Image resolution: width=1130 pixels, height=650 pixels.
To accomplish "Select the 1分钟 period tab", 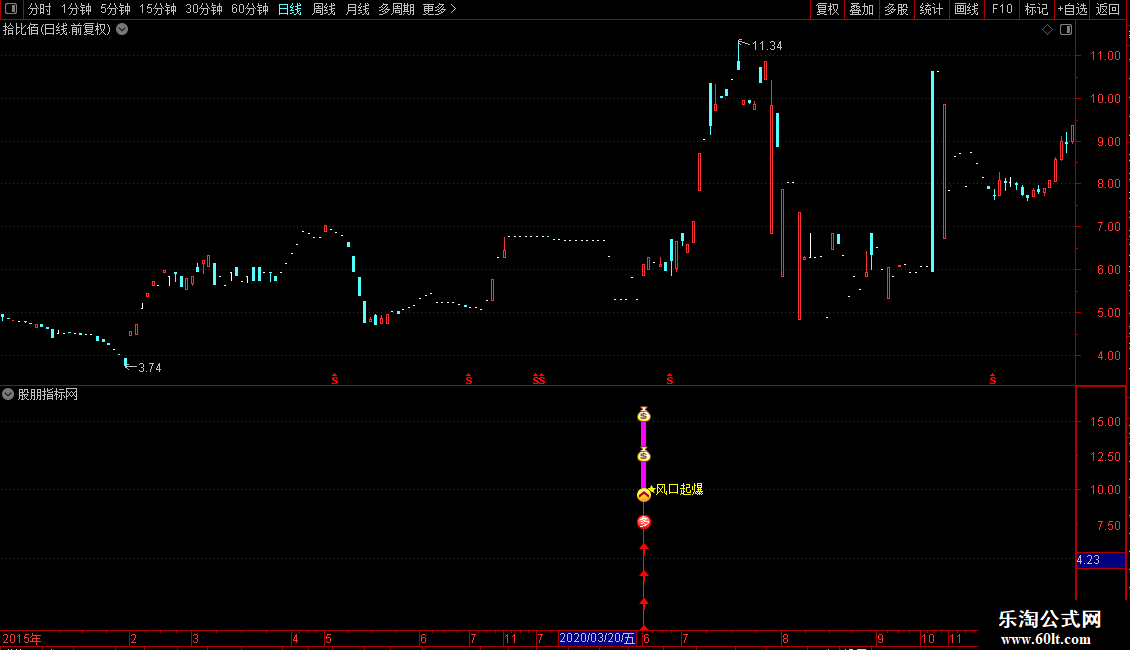I will tap(76, 9).
